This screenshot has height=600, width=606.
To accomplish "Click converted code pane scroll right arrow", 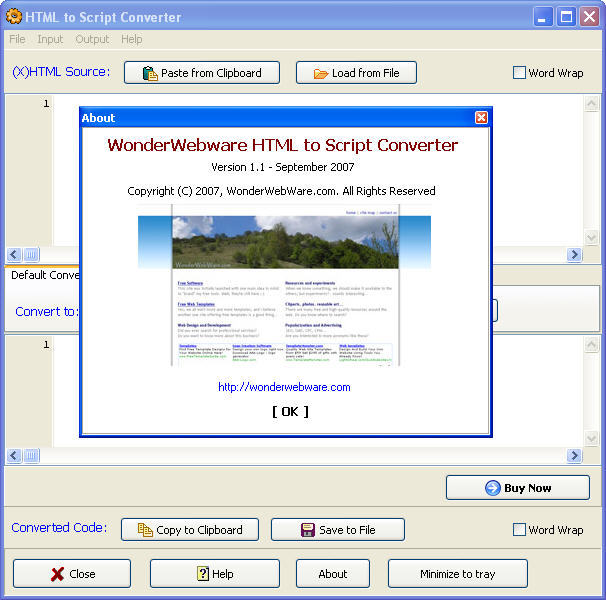I will 574,455.
